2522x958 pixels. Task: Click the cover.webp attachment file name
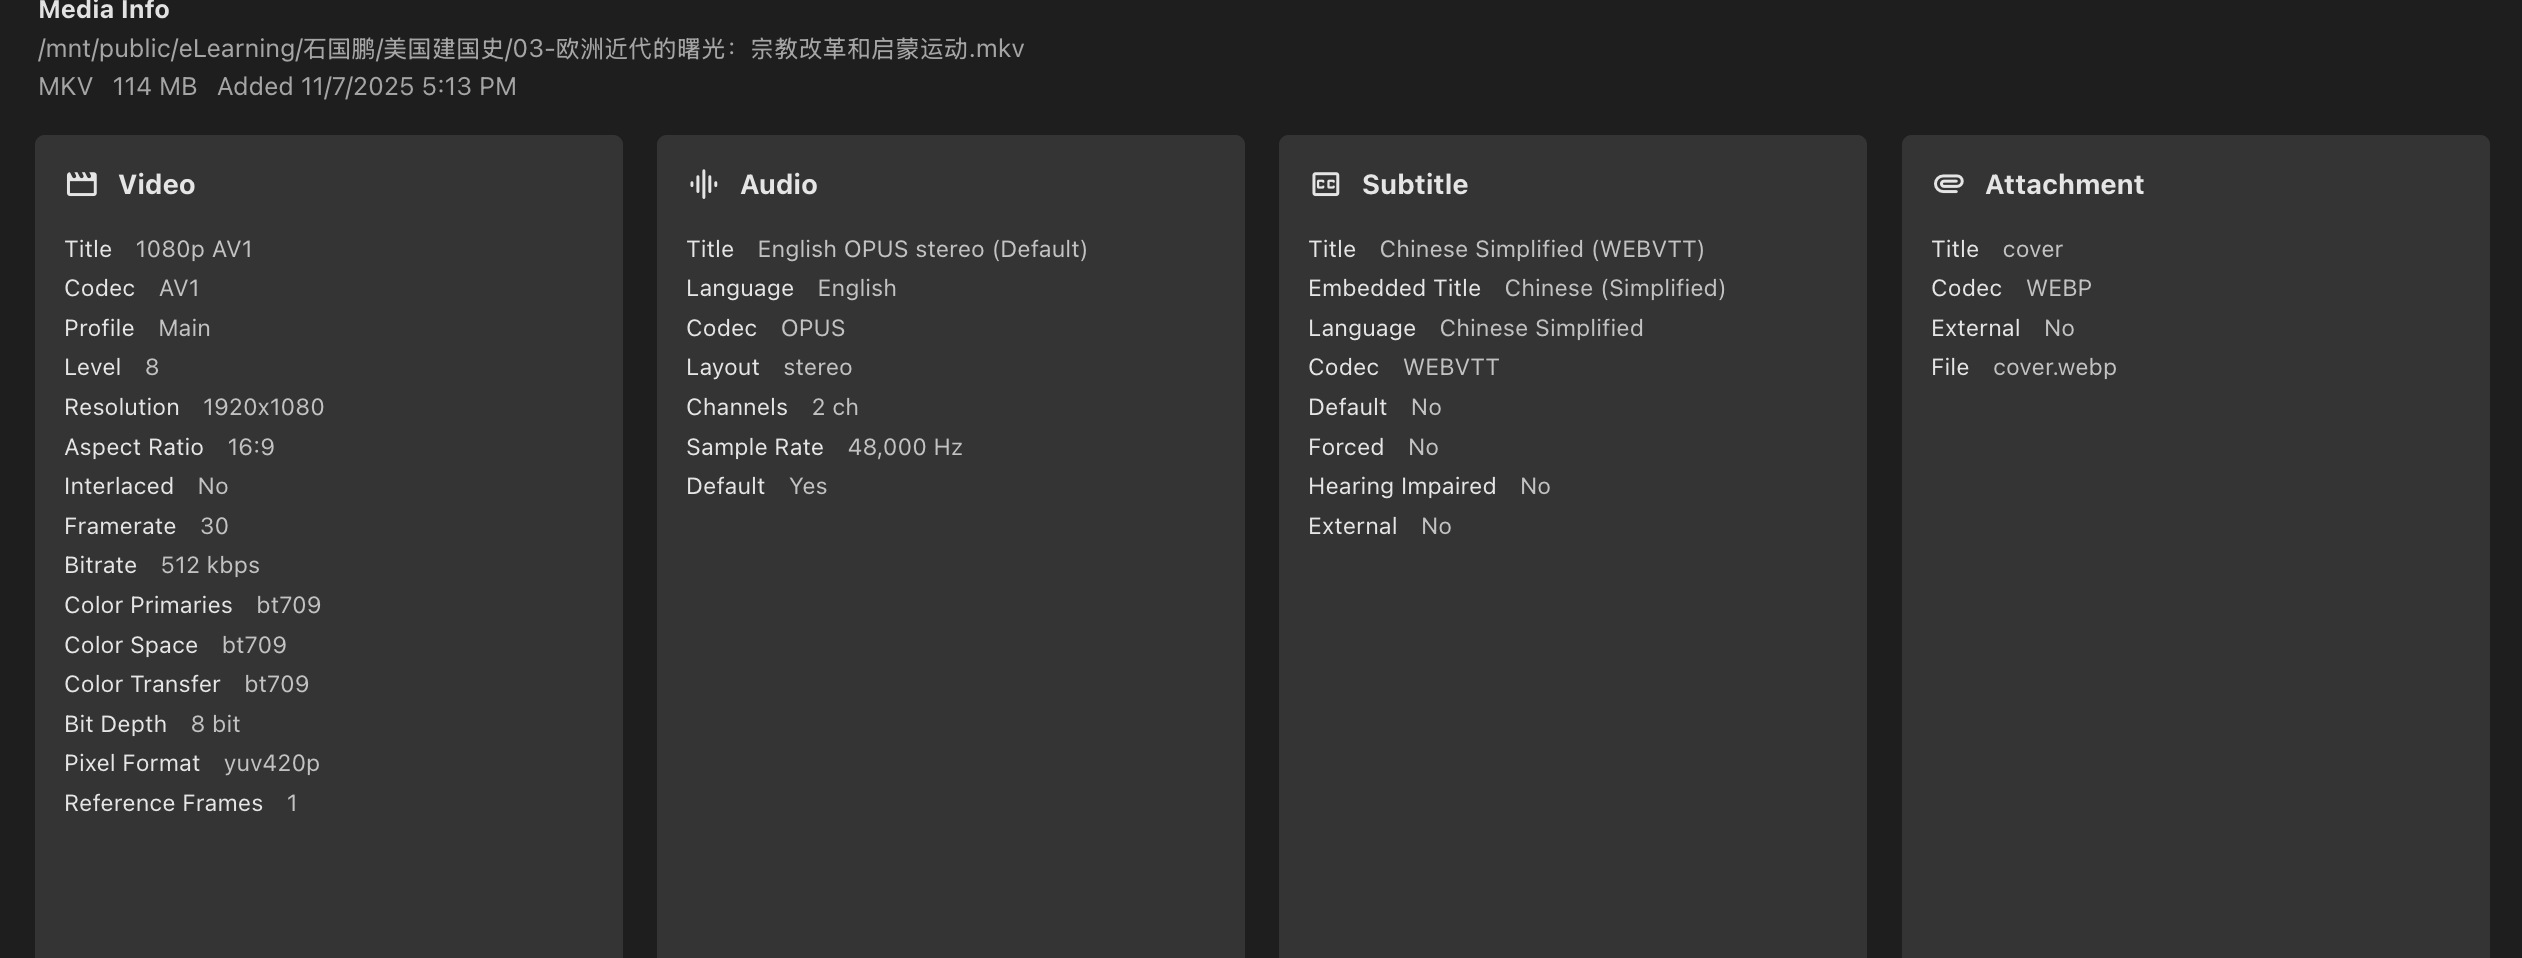[x=2054, y=367]
